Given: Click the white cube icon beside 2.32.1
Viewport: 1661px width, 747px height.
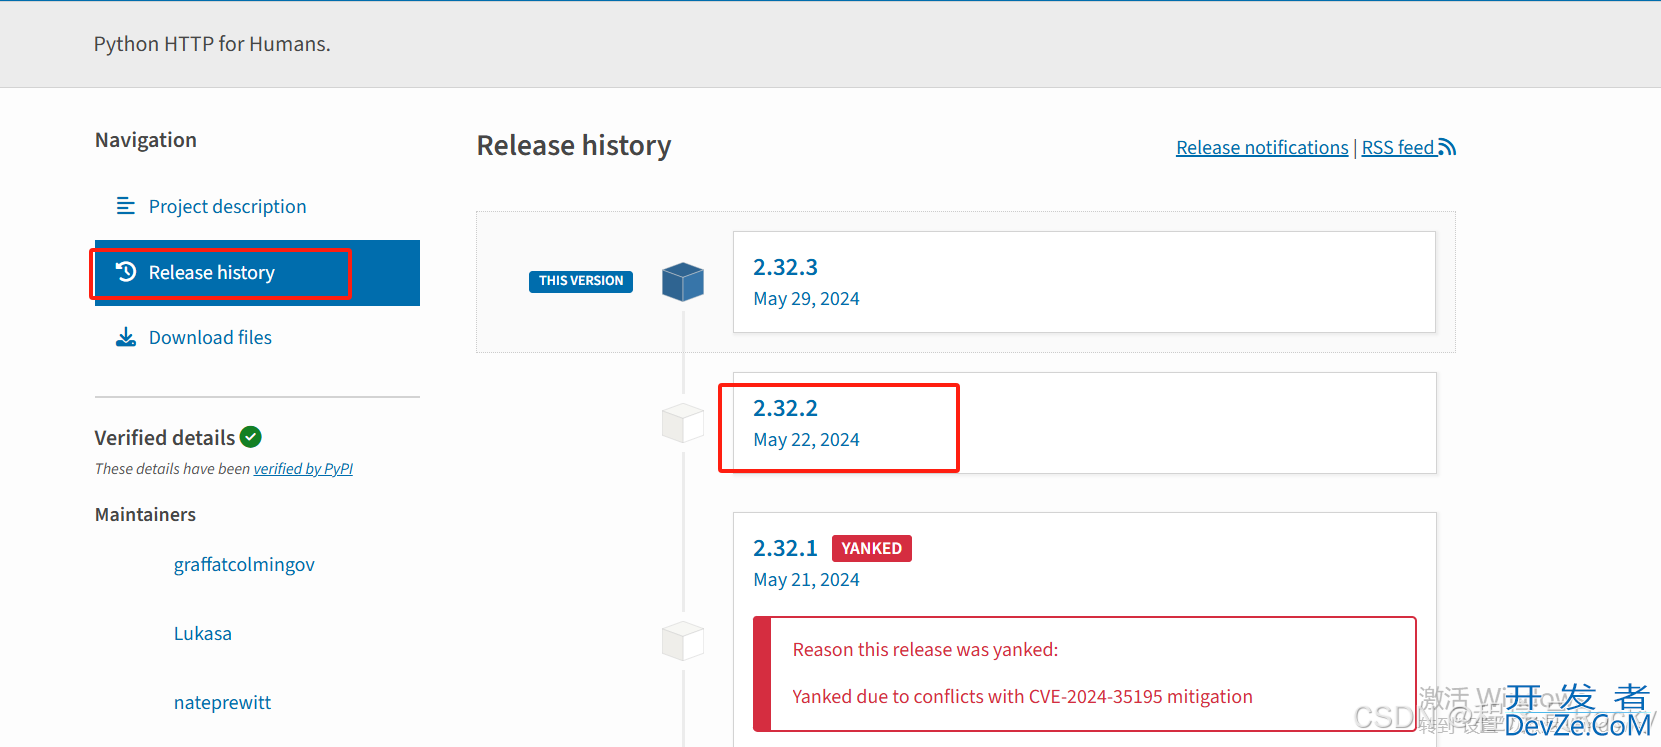Looking at the screenshot, I should pyautogui.click(x=683, y=640).
